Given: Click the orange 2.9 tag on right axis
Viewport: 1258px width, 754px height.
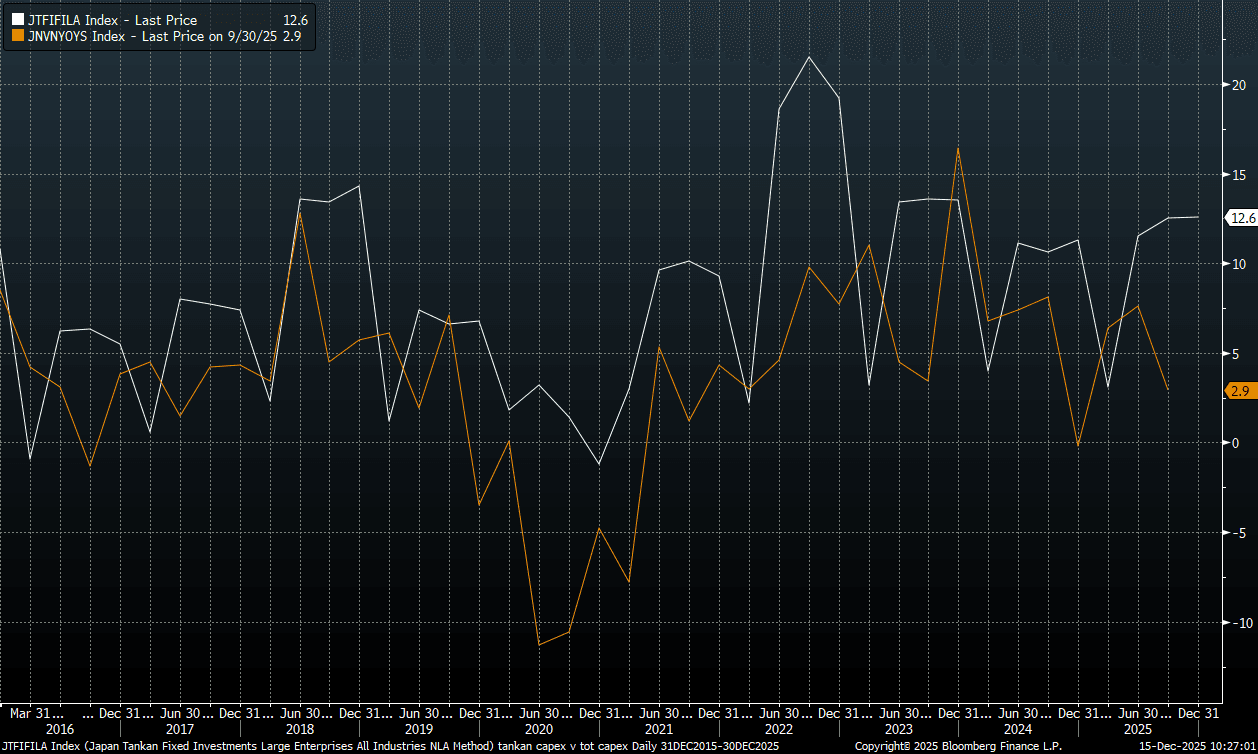Looking at the screenshot, I should [1239, 391].
